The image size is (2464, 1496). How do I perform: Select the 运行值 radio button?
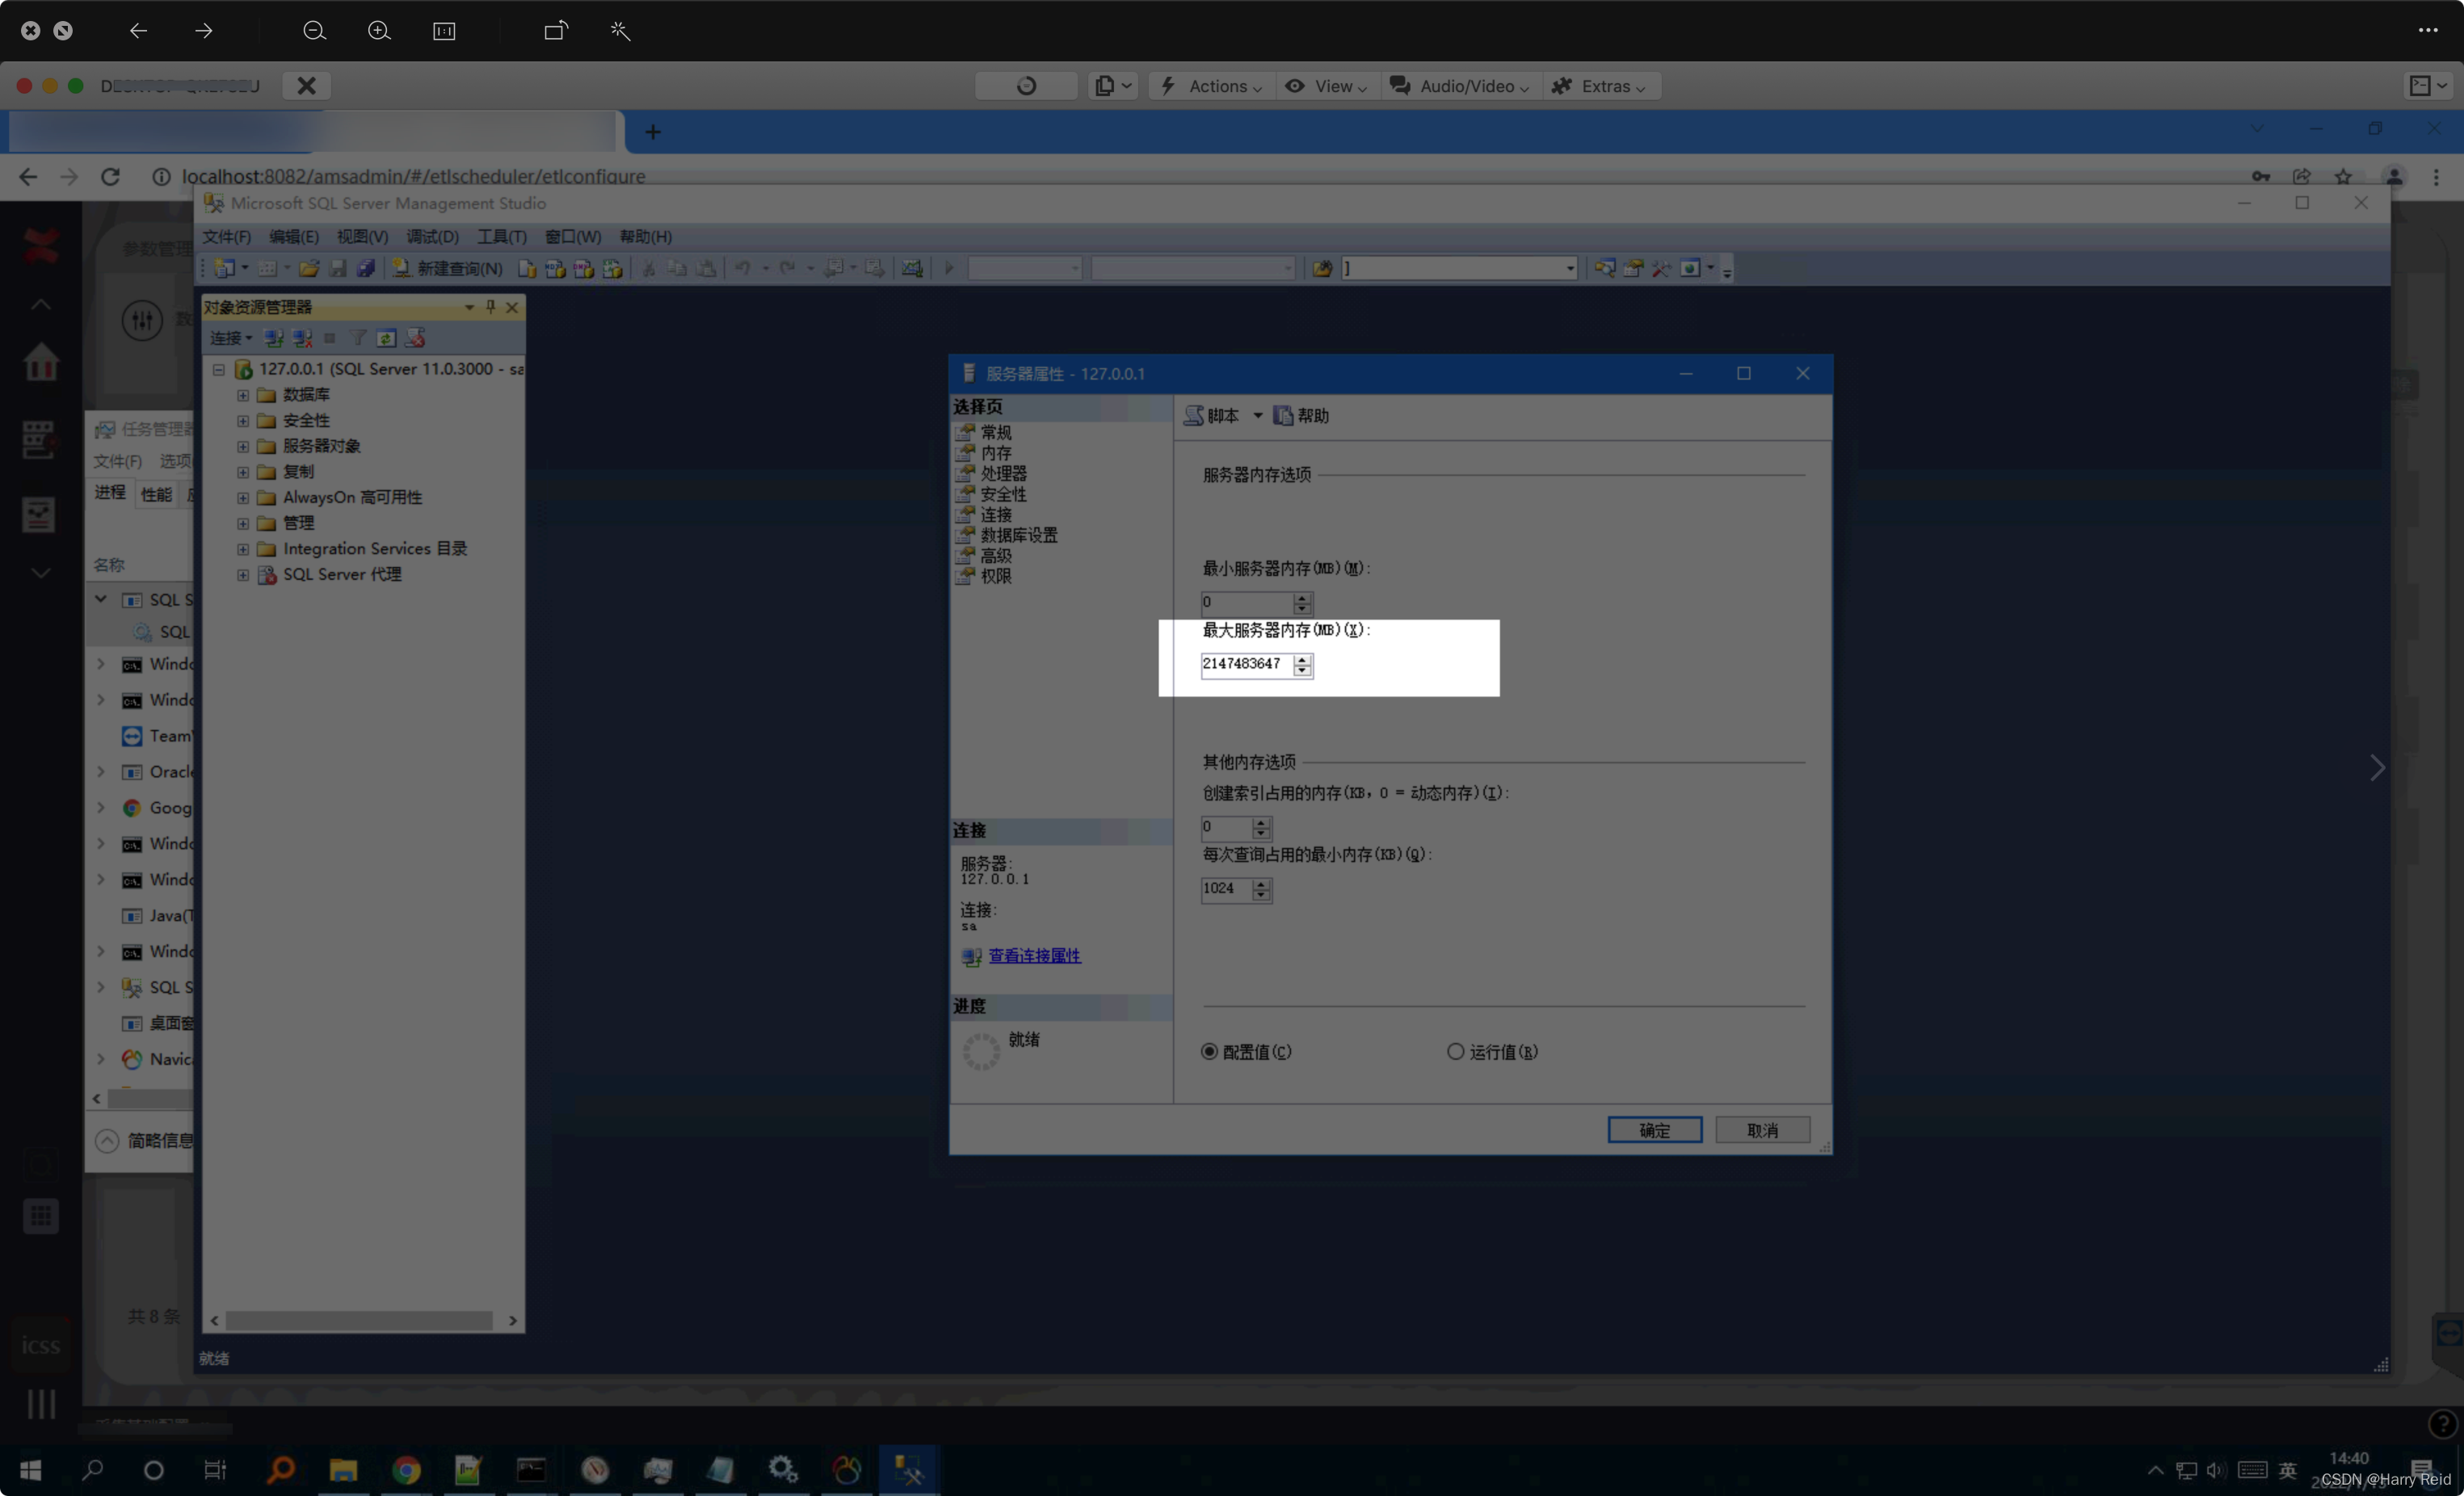(x=1456, y=1051)
